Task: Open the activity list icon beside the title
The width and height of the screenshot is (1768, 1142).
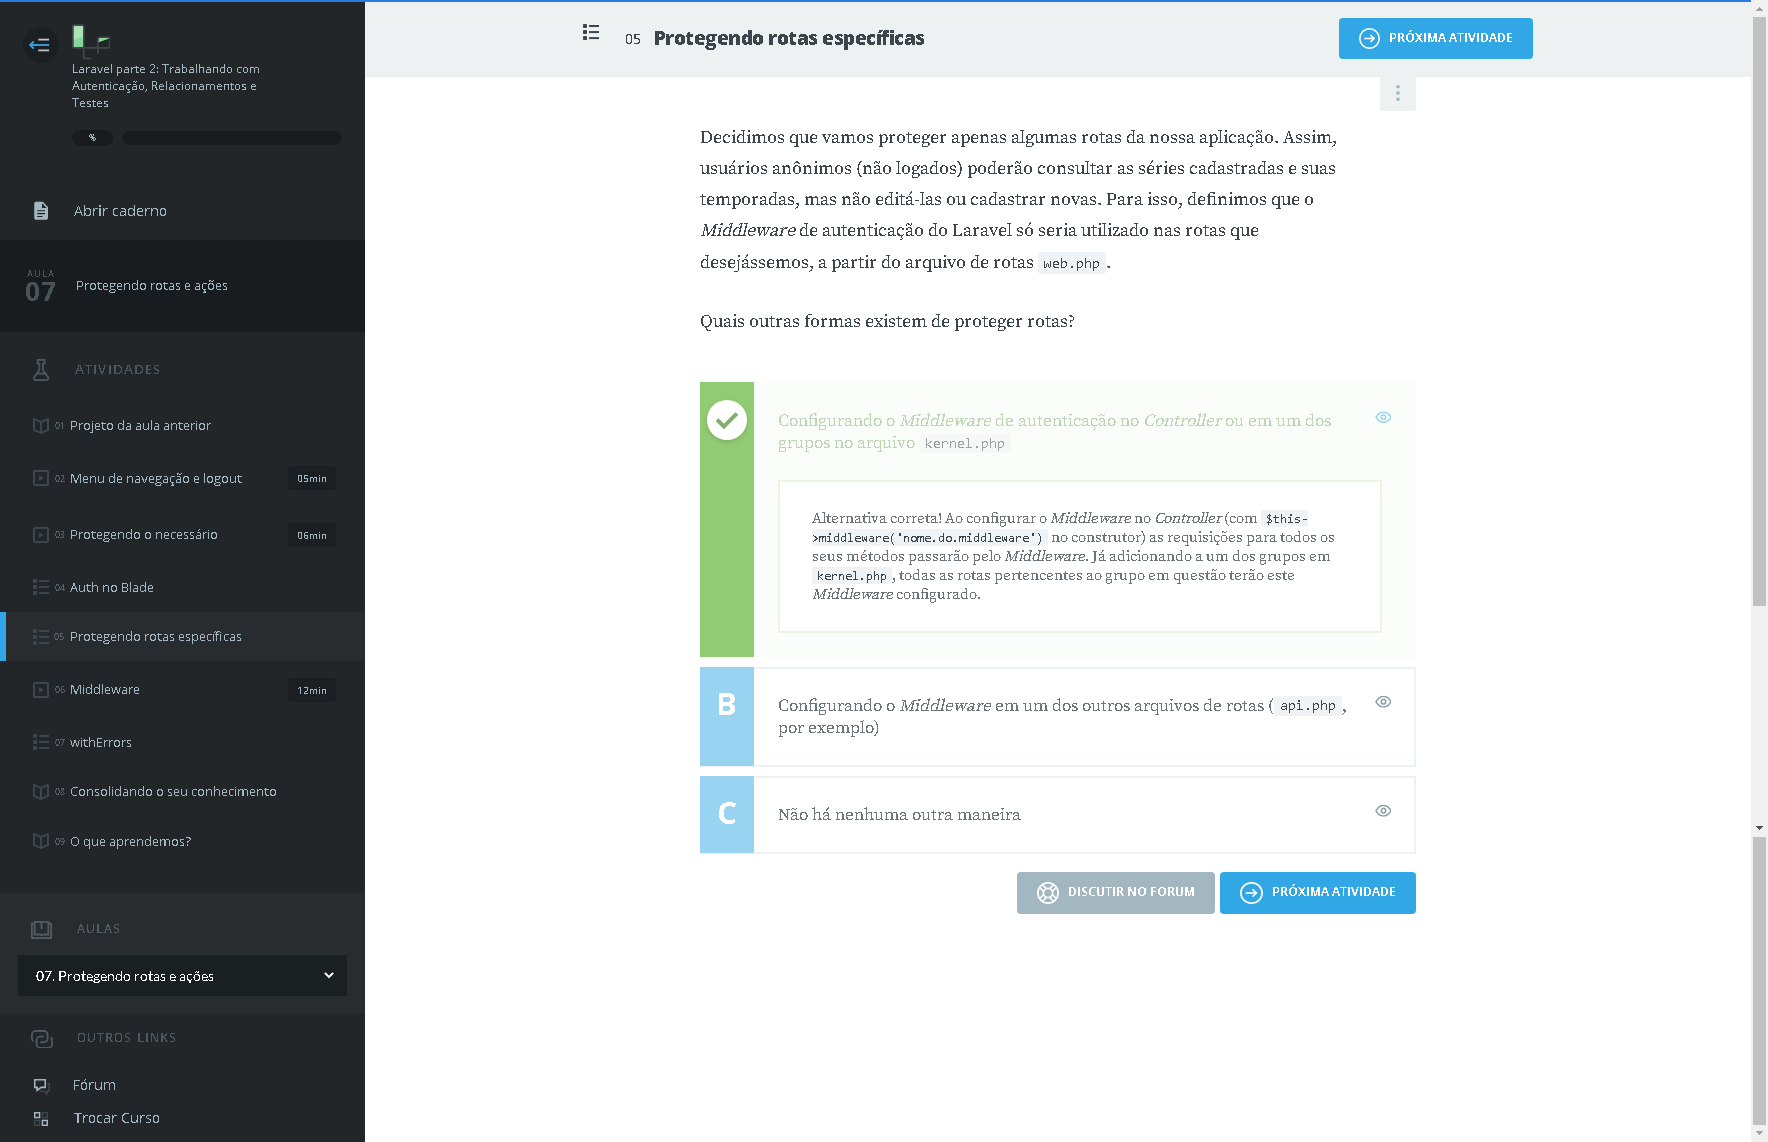Action: tap(591, 33)
